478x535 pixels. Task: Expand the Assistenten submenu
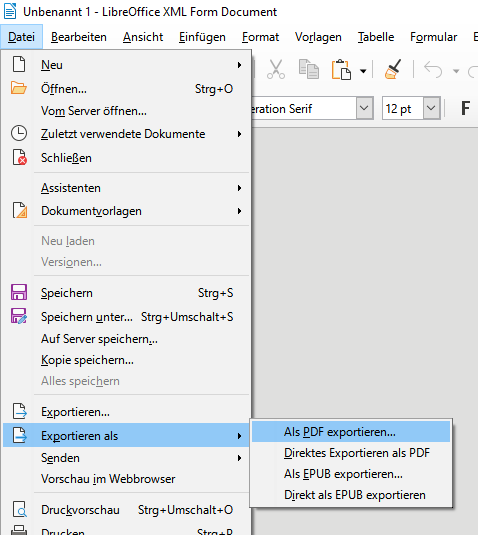click(126, 188)
